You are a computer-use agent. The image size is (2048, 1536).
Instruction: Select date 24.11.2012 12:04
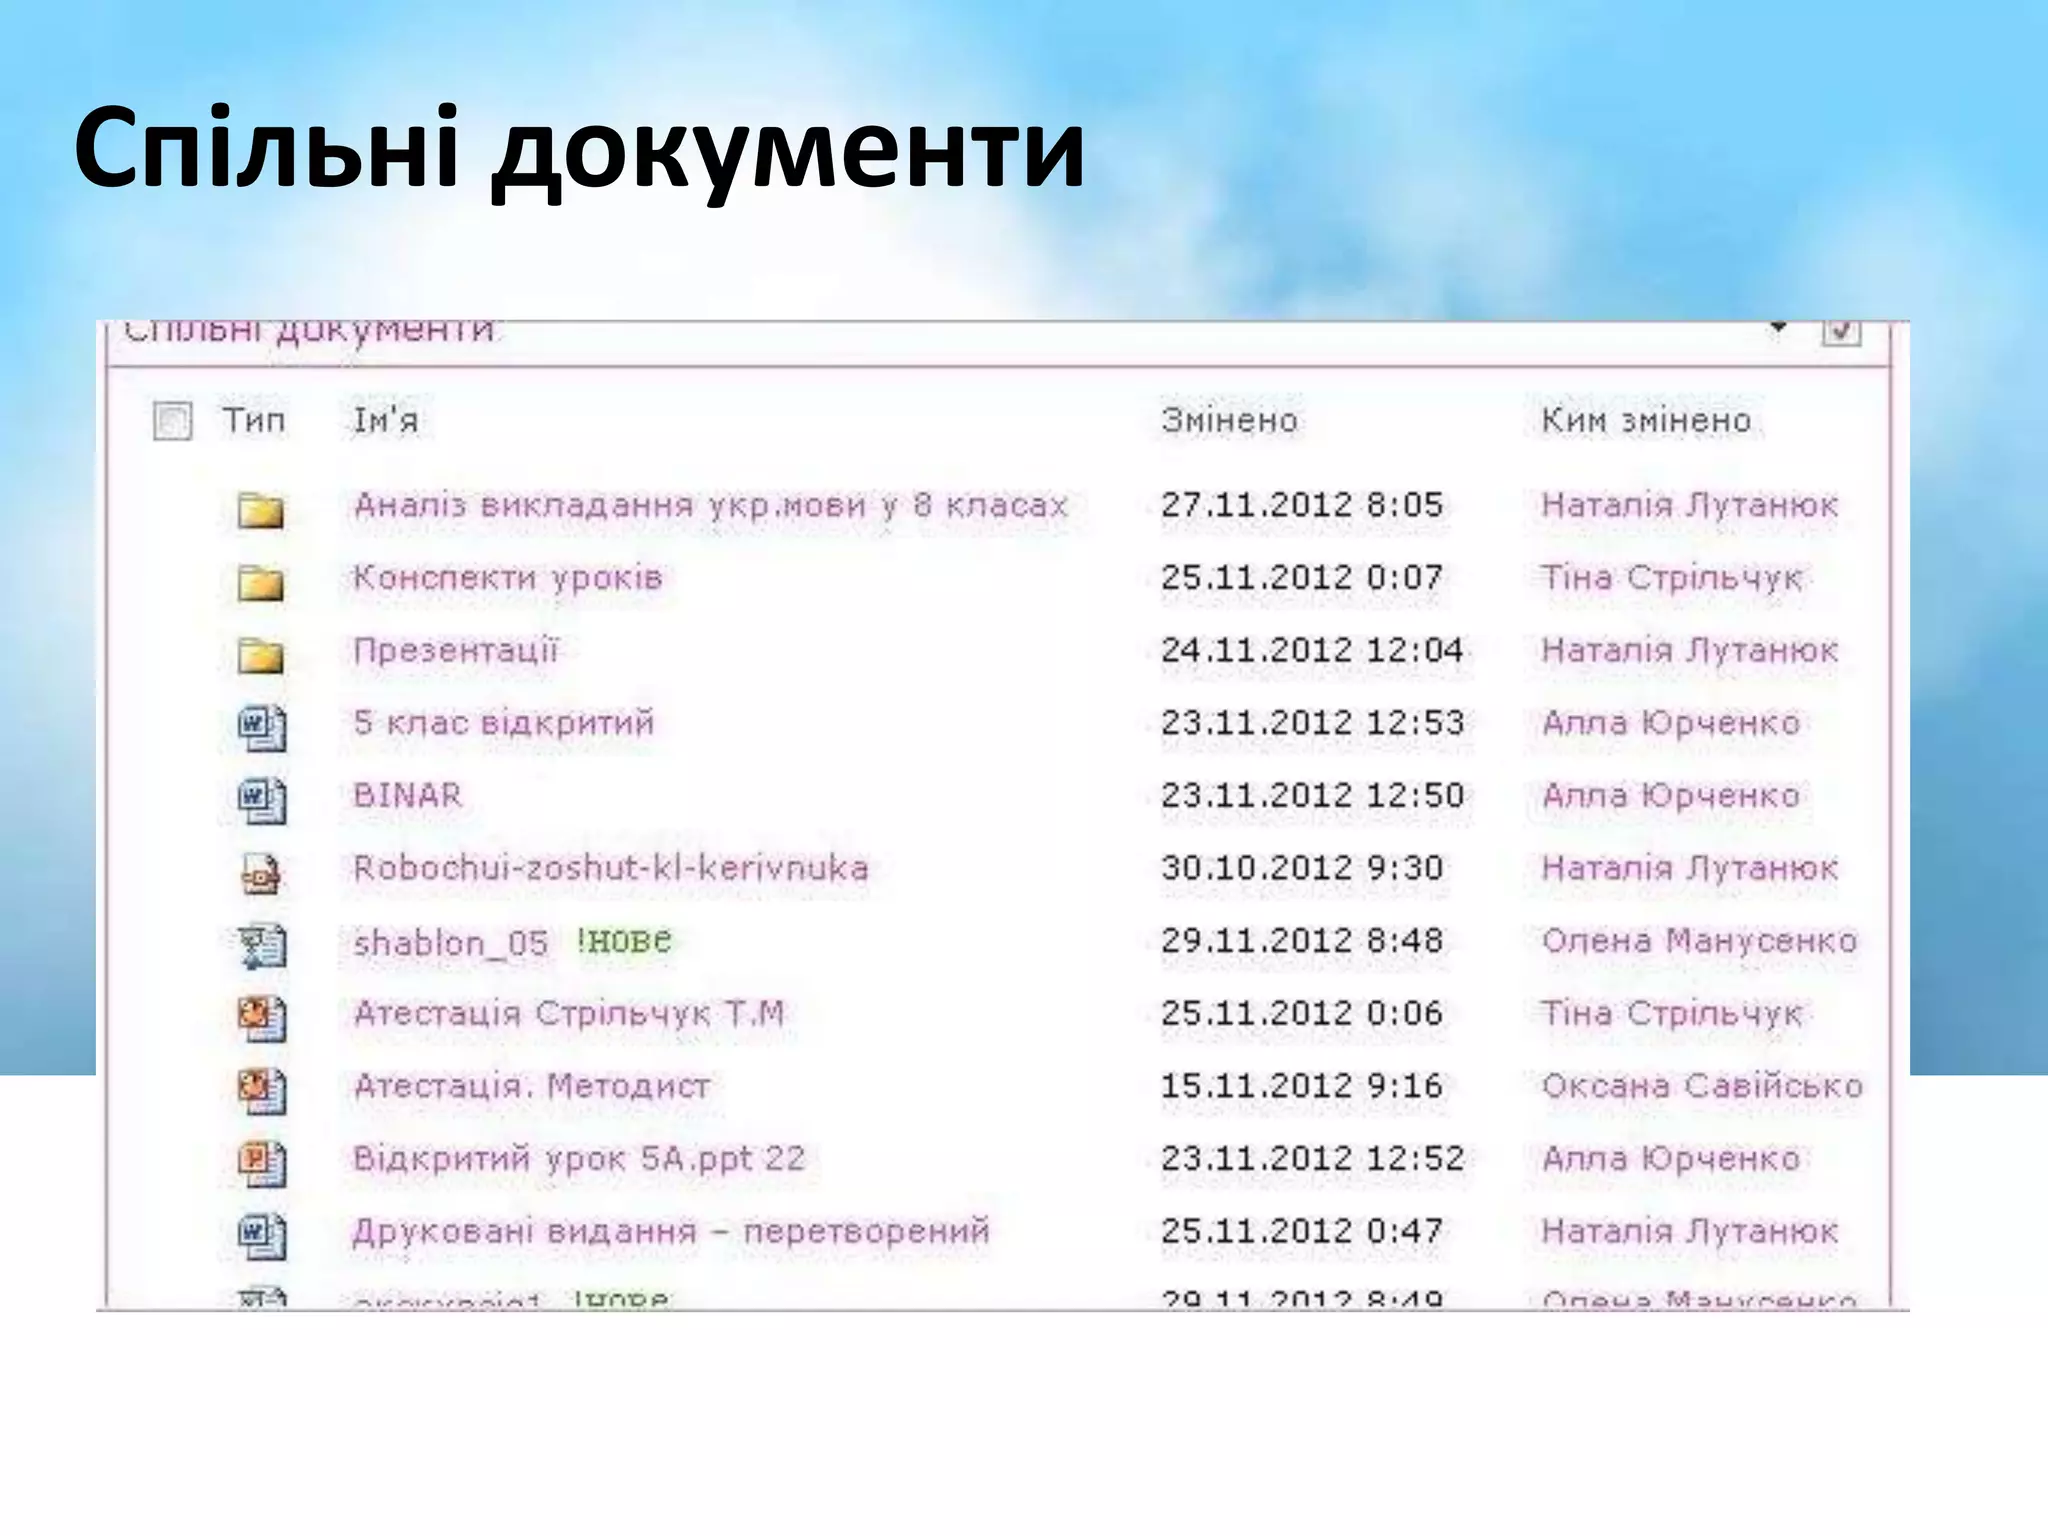(1311, 650)
